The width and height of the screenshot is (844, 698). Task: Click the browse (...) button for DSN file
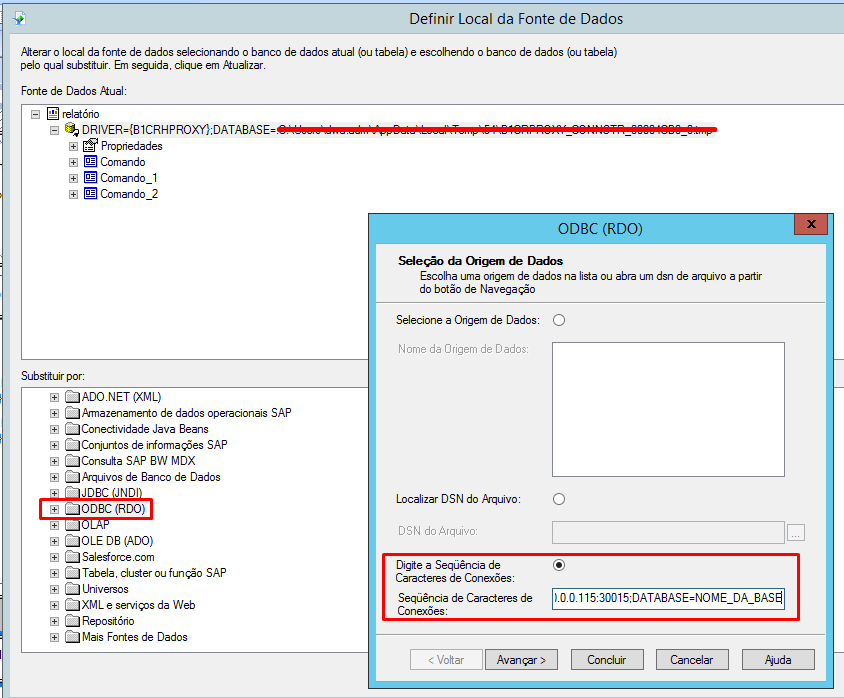coord(796,532)
